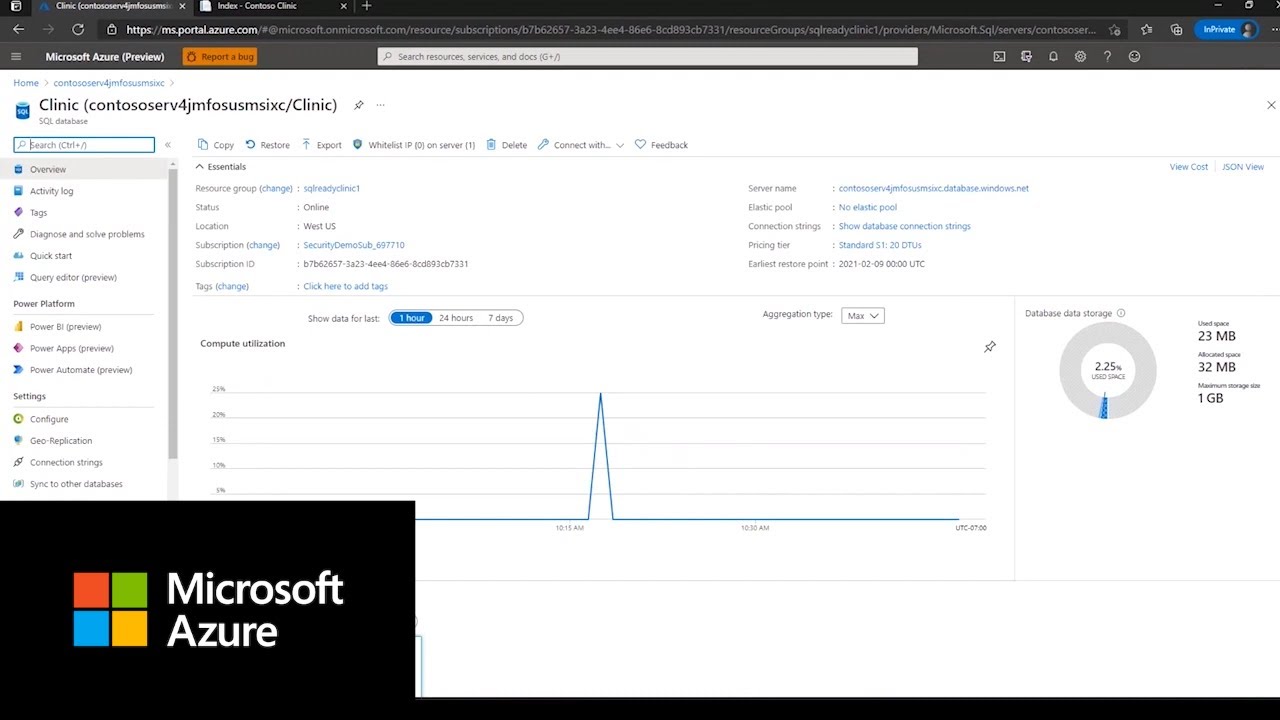Click the No elastic pool link

pyautogui.click(x=868, y=207)
